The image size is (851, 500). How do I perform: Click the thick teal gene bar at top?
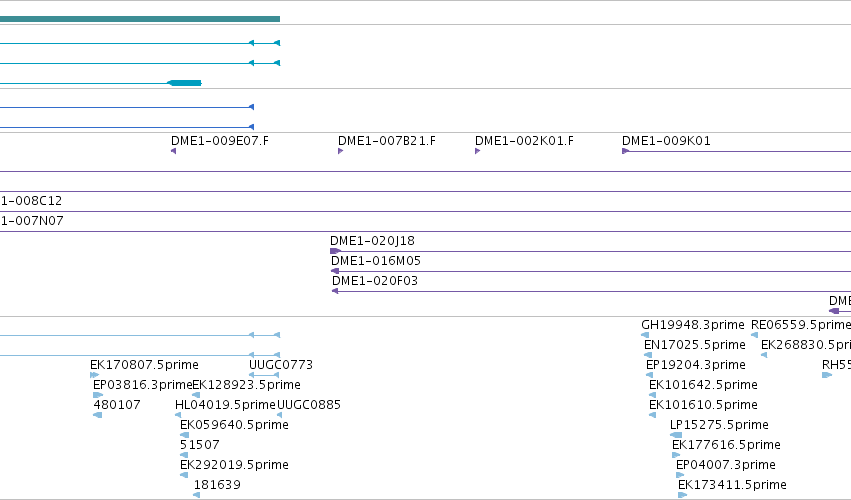pyautogui.click(x=140, y=19)
